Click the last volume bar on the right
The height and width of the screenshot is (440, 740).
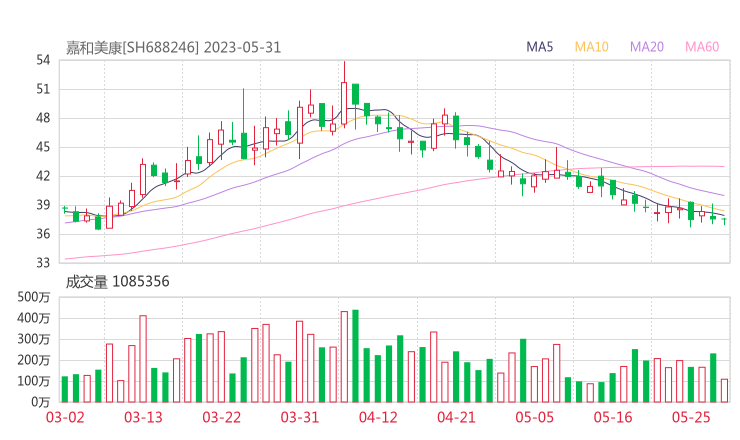[x=724, y=391]
